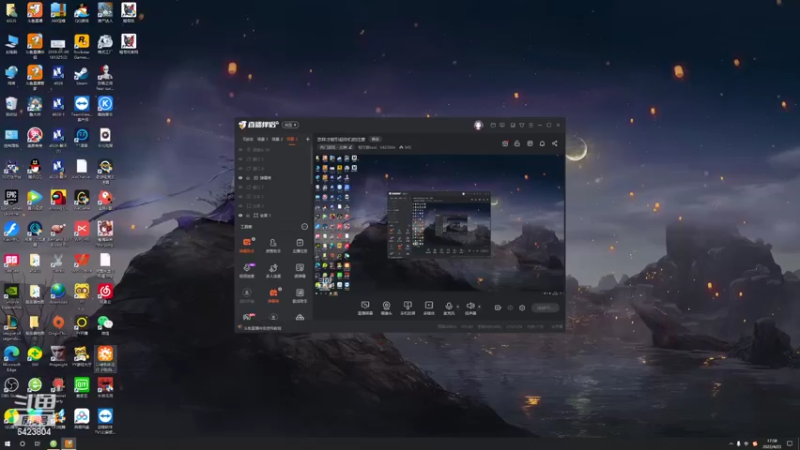The width and height of the screenshot is (800, 450).
Task: Open the notification center in the taskbar corner
Action: click(x=790, y=444)
